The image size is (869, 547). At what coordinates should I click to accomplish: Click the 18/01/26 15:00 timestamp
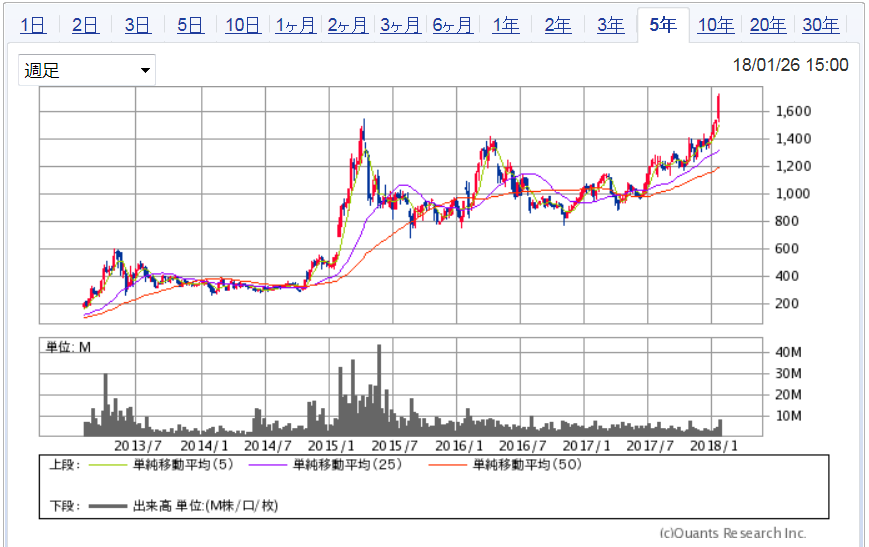tap(790, 65)
